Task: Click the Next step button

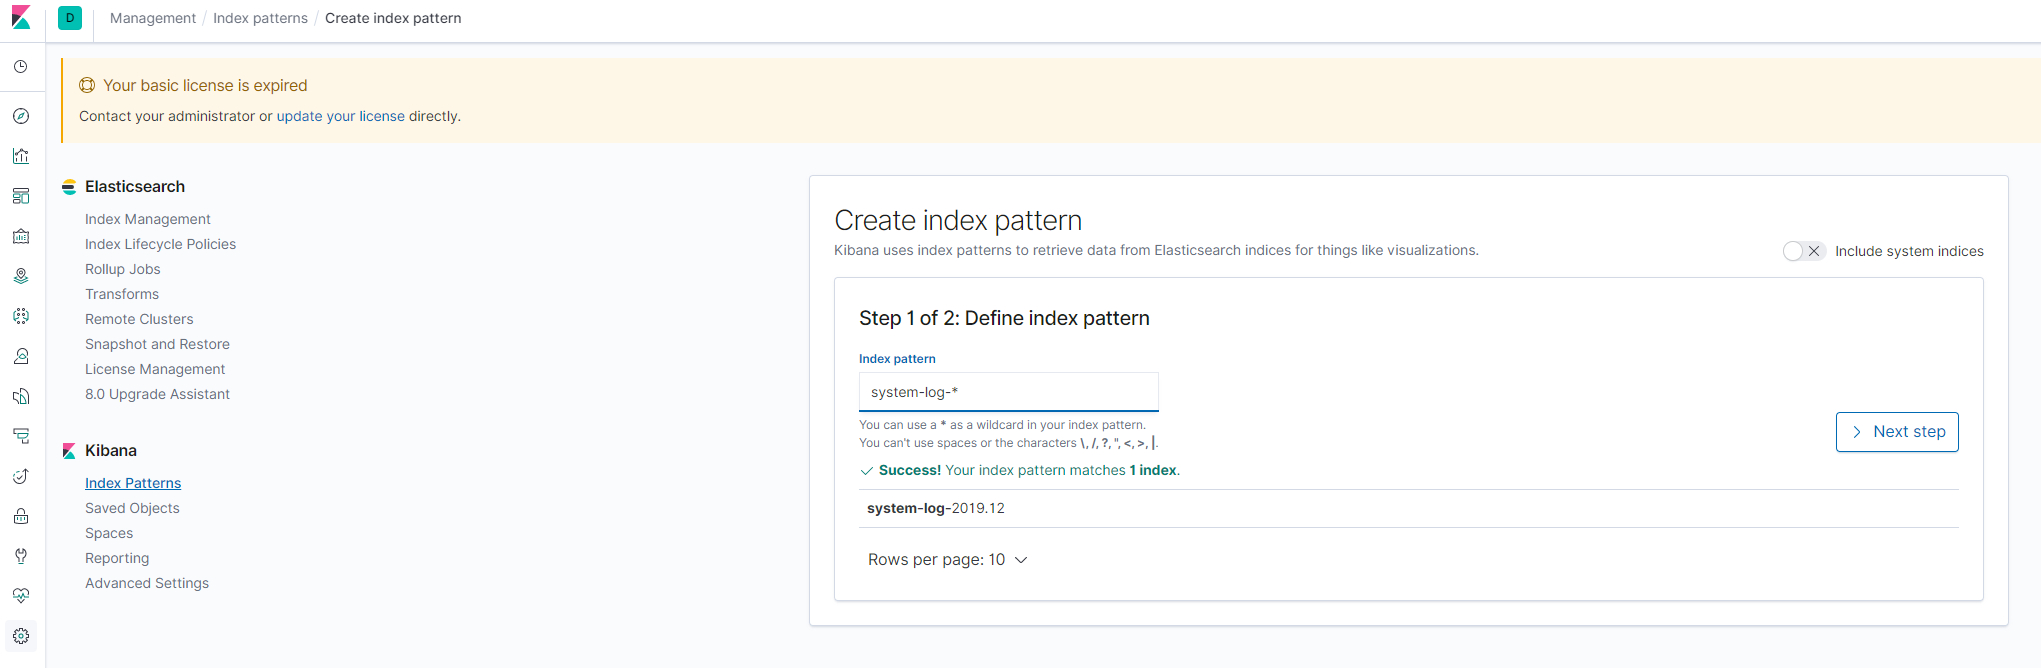Action: point(1897,432)
